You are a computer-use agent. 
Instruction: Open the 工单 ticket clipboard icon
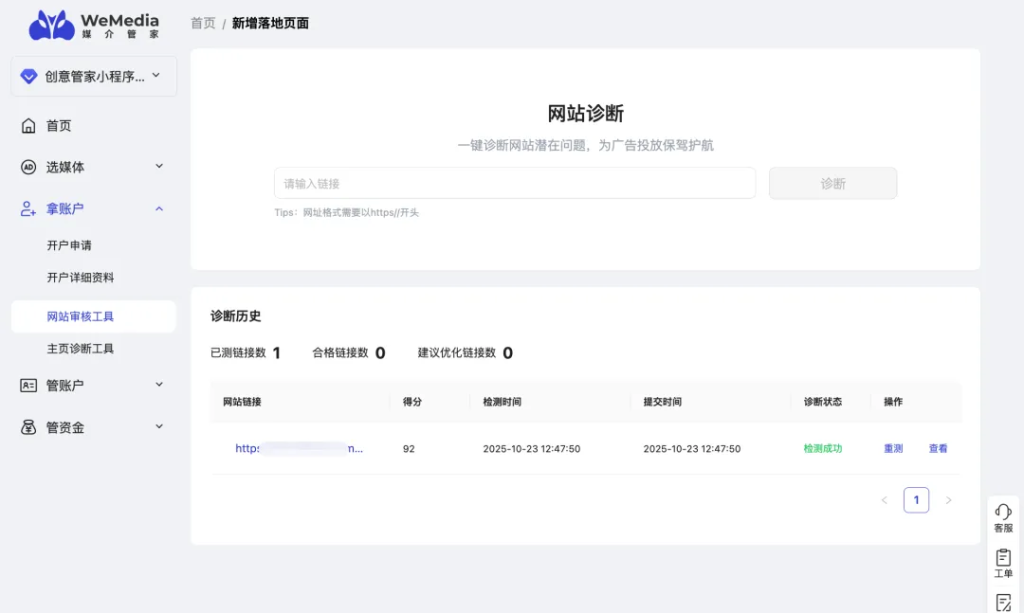(x=1003, y=558)
